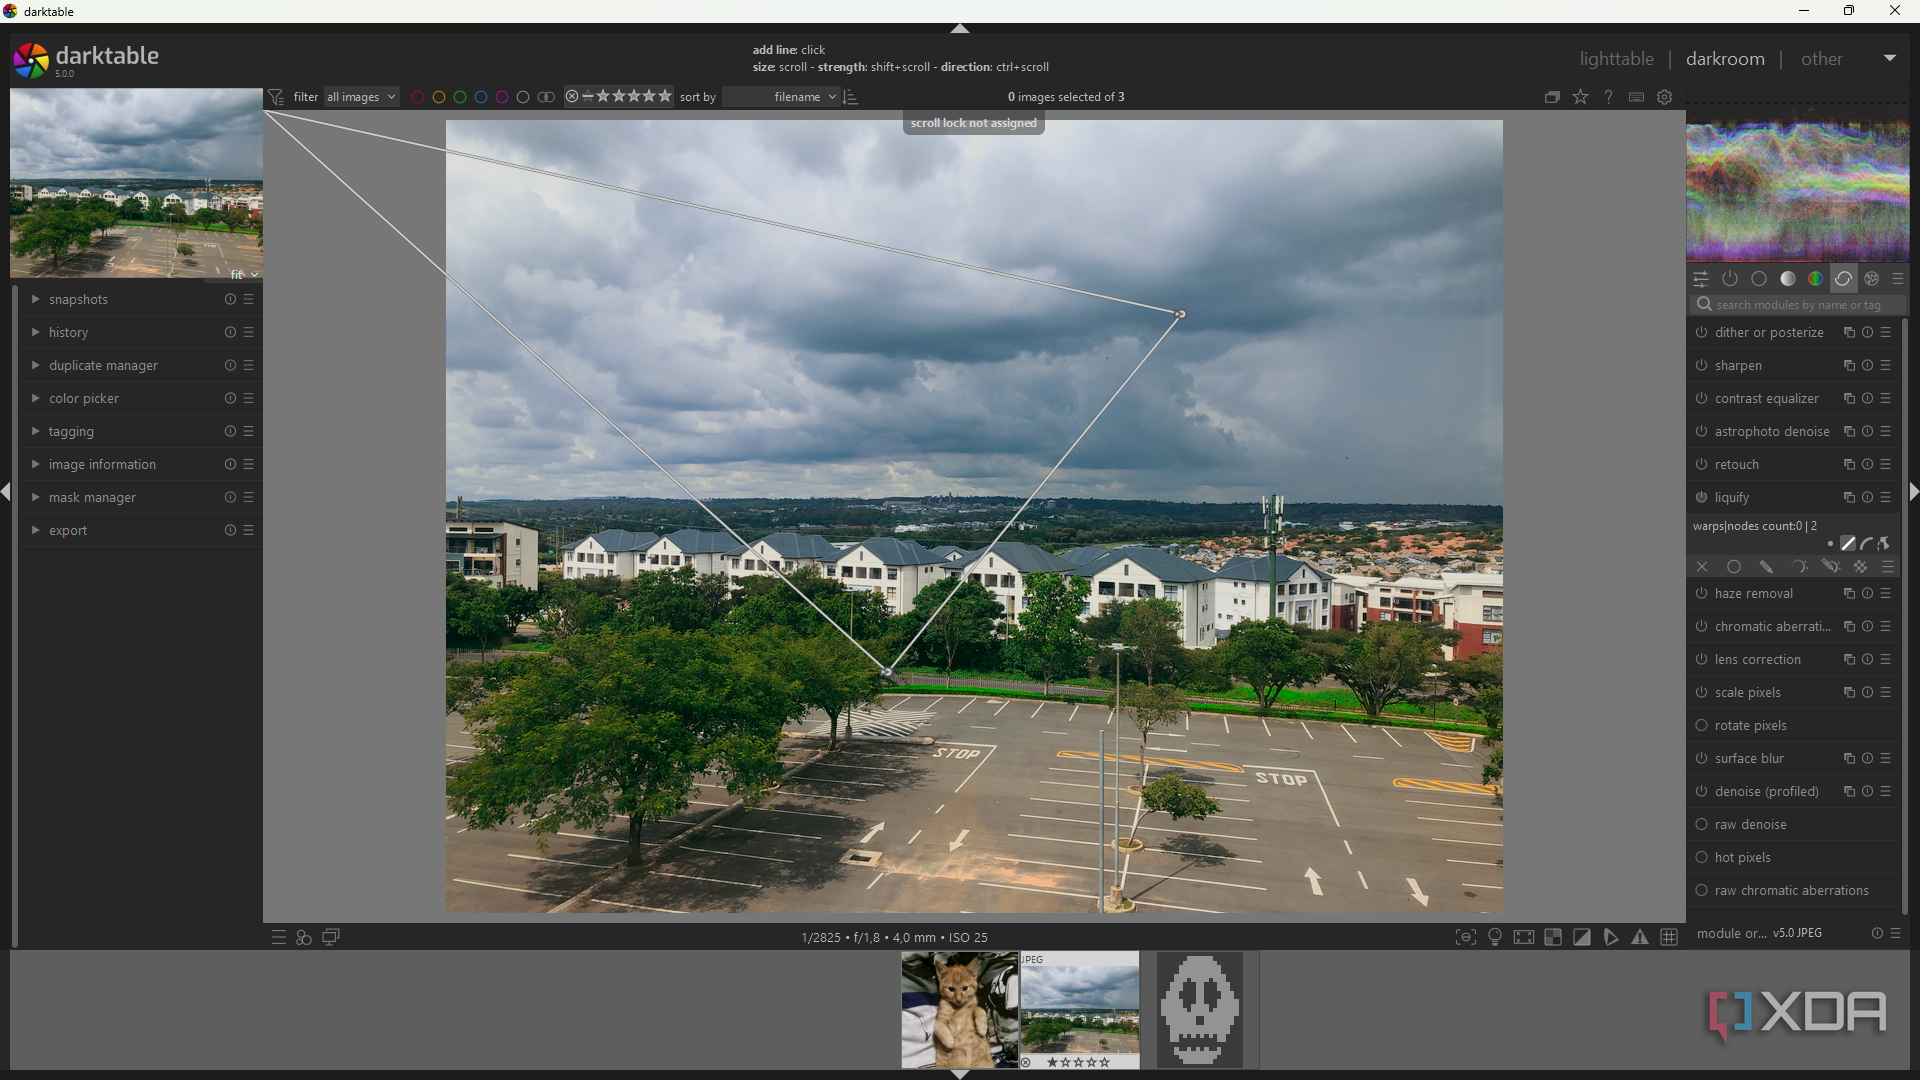
Task: Enable contrast equalizer module
Action: pyautogui.click(x=1701, y=399)
